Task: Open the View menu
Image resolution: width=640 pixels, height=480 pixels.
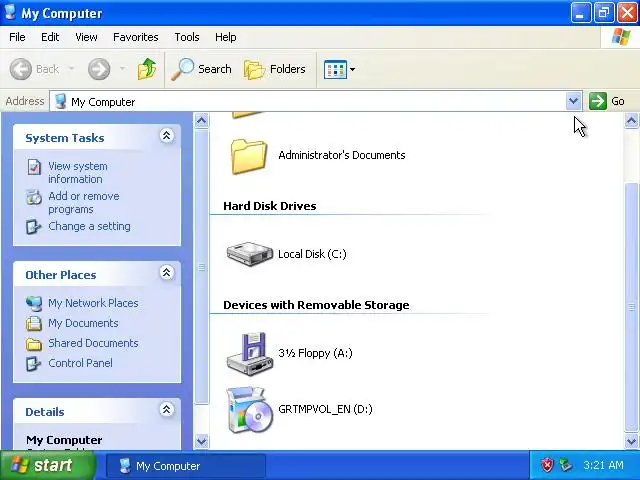Action: pyautogui.click(x=86, y=37)
